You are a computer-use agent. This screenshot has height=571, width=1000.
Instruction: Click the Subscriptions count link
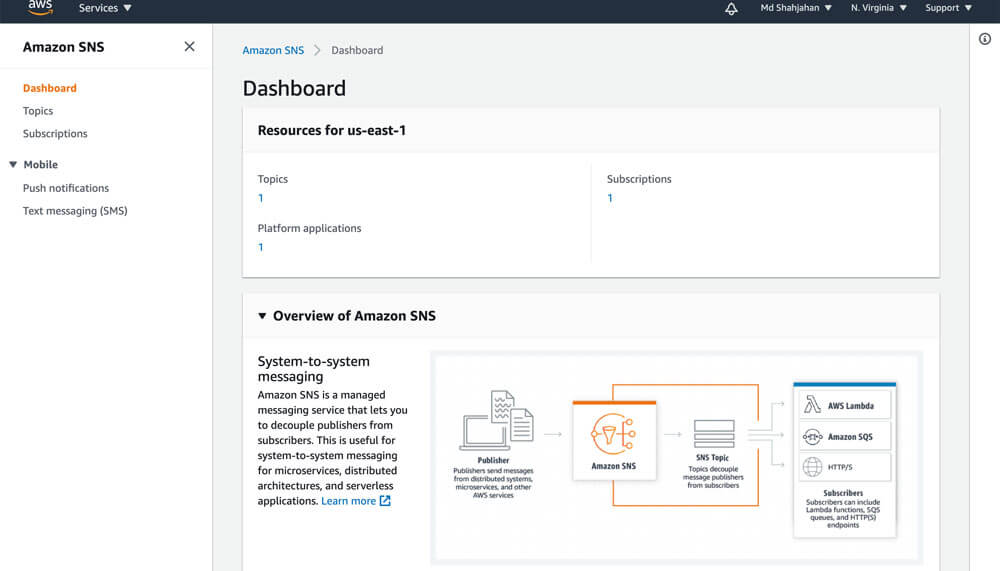pyautogui.click(x=610, y=198)
